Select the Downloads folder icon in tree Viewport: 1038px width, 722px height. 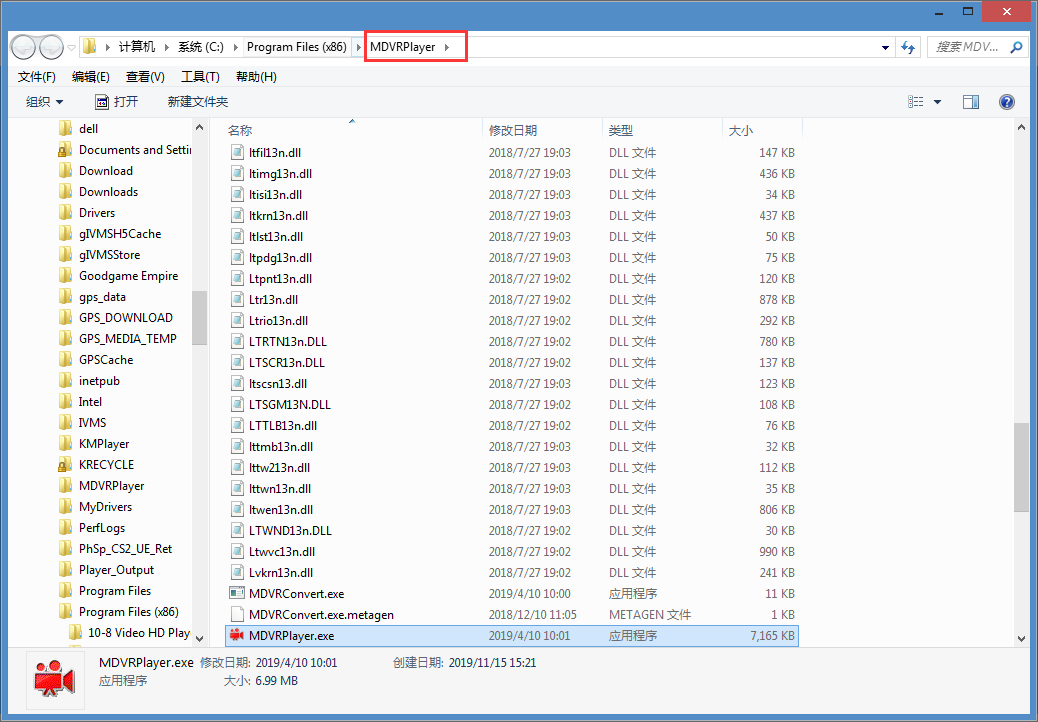66,192
